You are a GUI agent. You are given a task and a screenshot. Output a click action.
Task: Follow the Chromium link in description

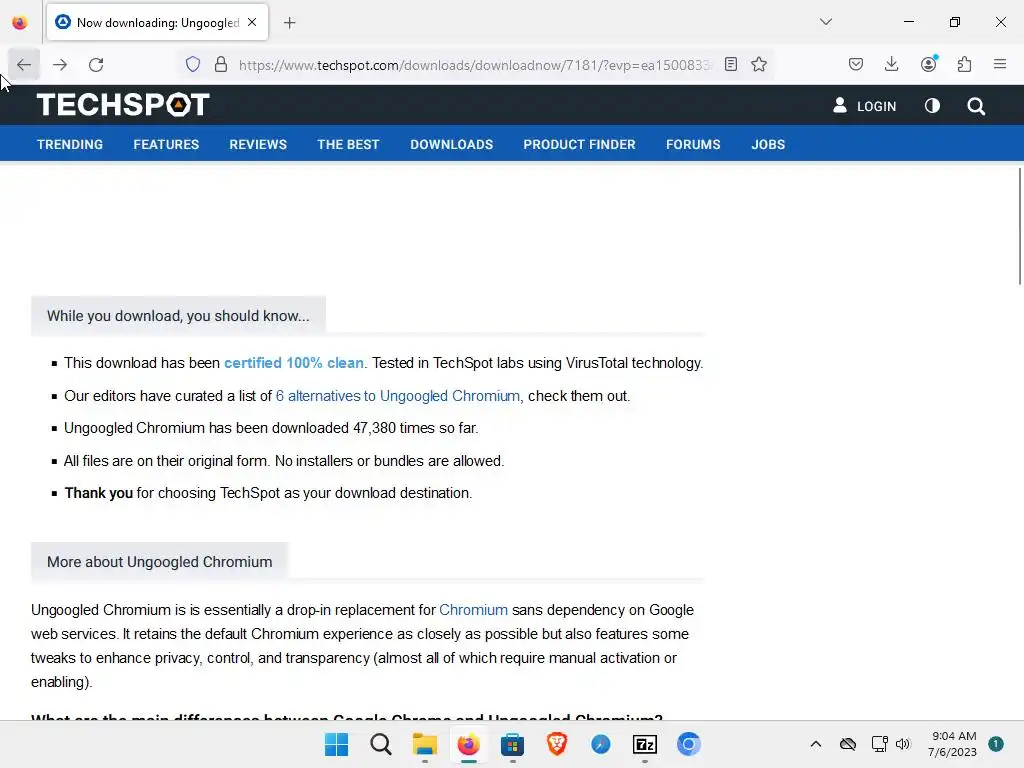(x=473, y=610)
